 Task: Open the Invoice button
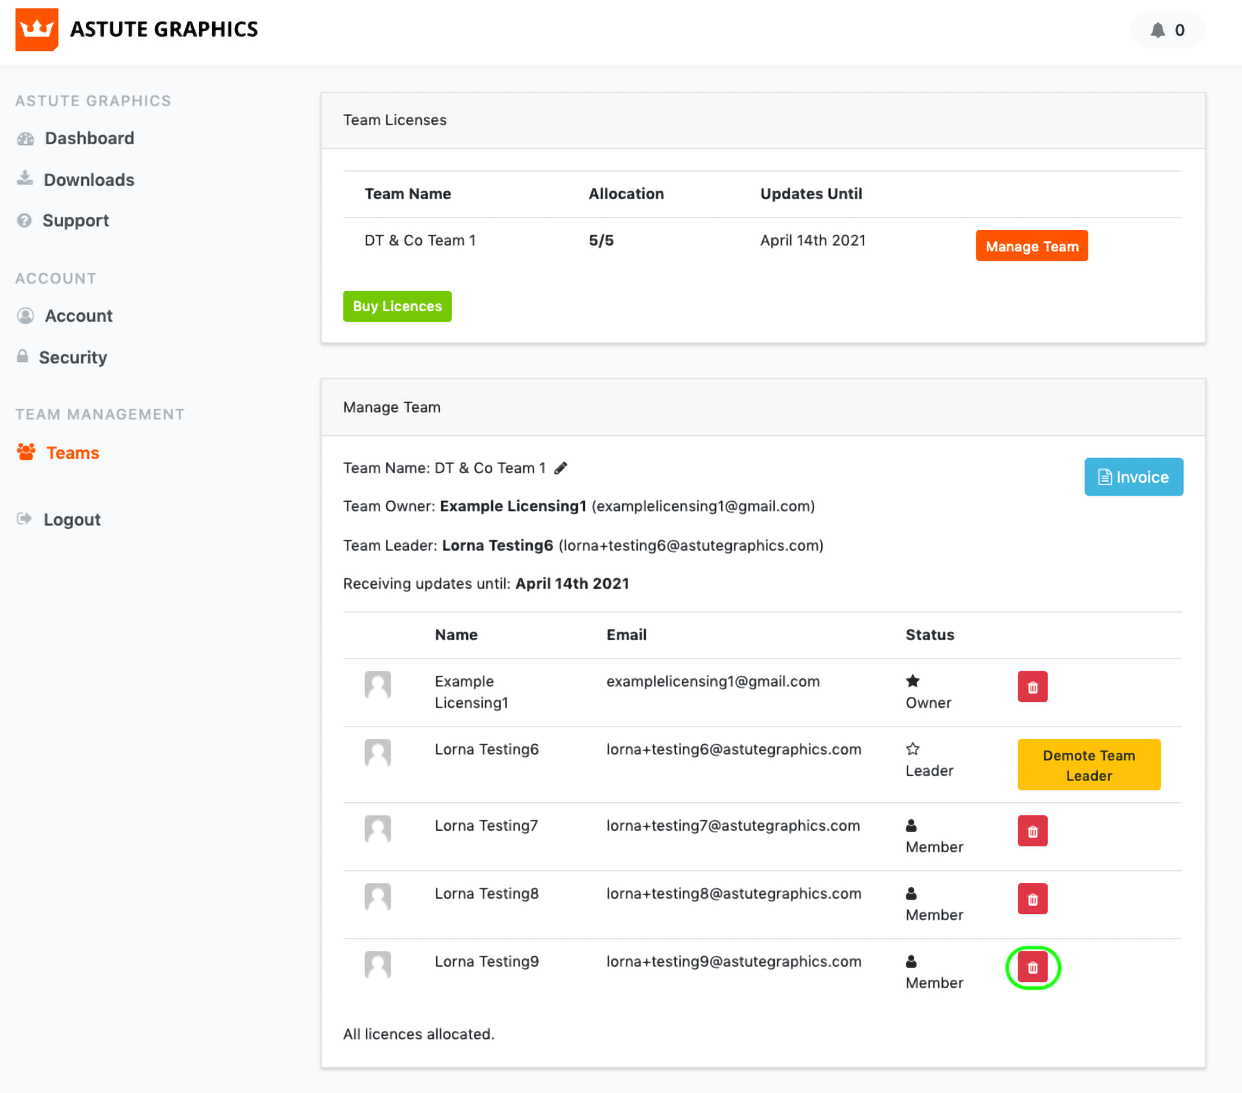point(1133,477)
